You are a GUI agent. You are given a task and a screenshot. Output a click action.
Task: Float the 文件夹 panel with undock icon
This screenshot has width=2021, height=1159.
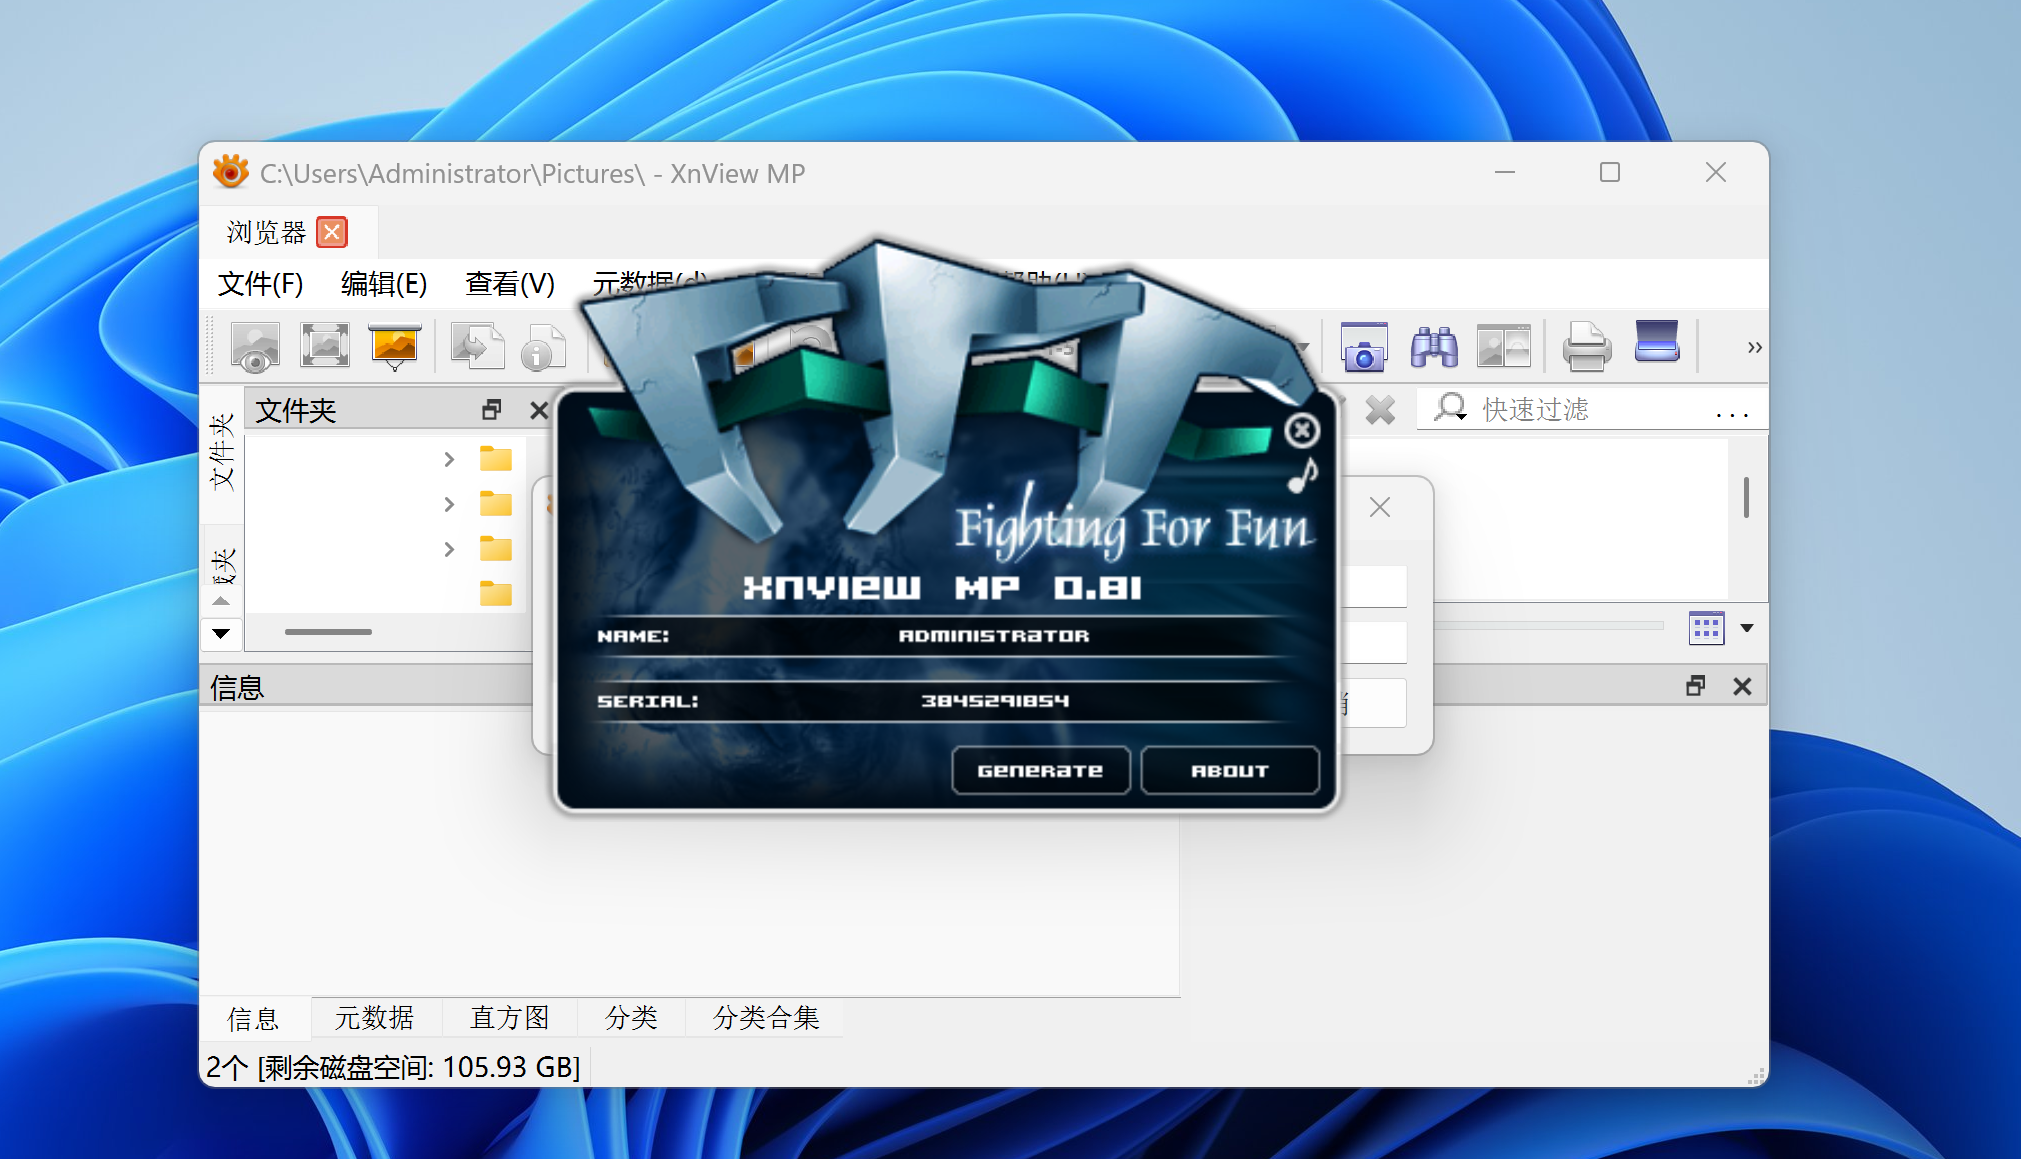(x=491, y=410)
